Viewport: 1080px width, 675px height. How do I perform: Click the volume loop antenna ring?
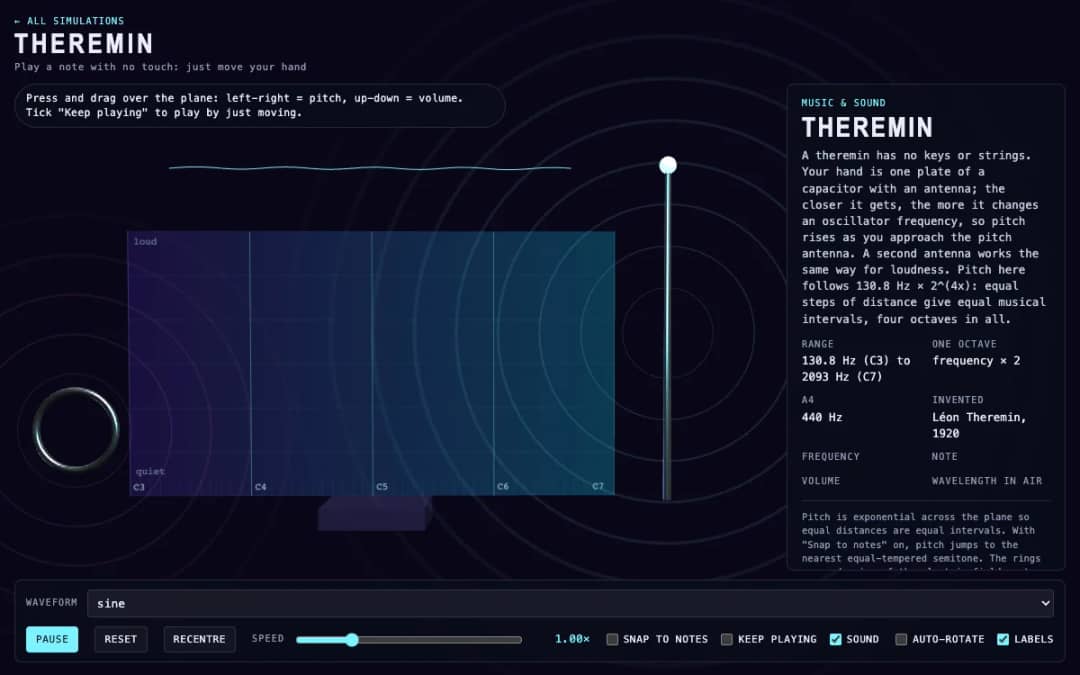pyautogui.click(x=76, y=428)
